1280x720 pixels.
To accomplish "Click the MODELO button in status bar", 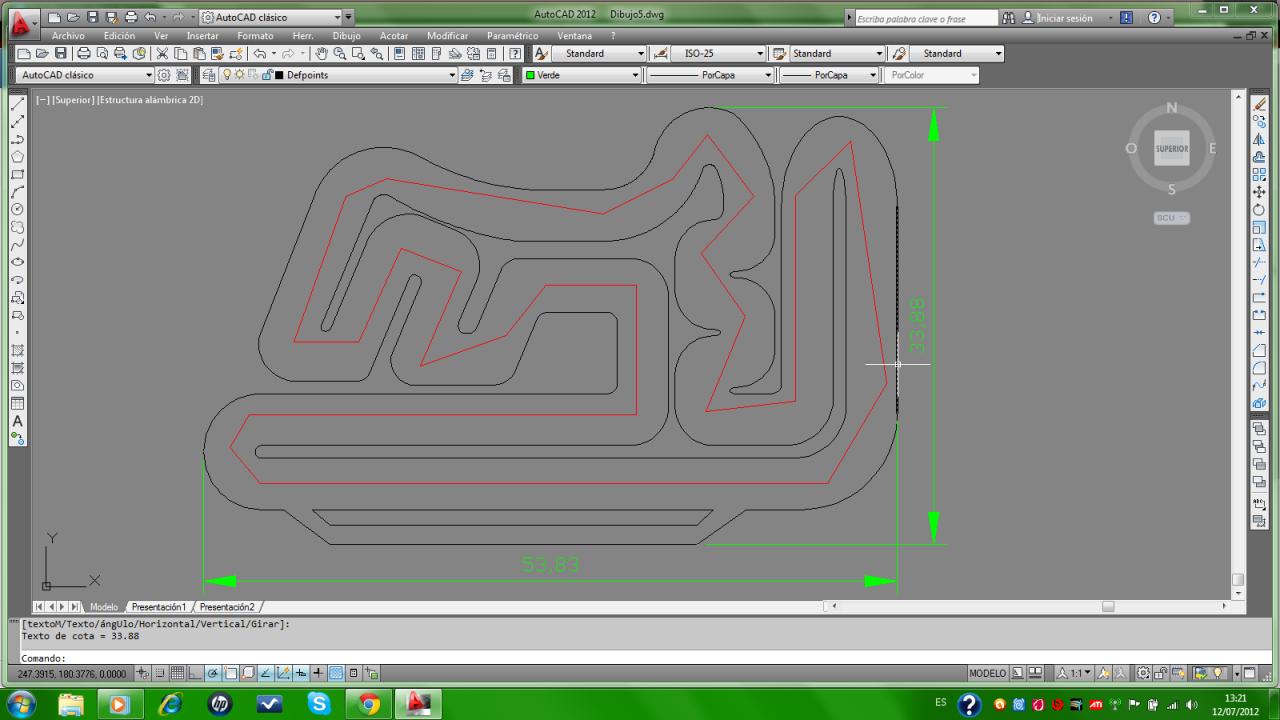I will coord(987,673).
